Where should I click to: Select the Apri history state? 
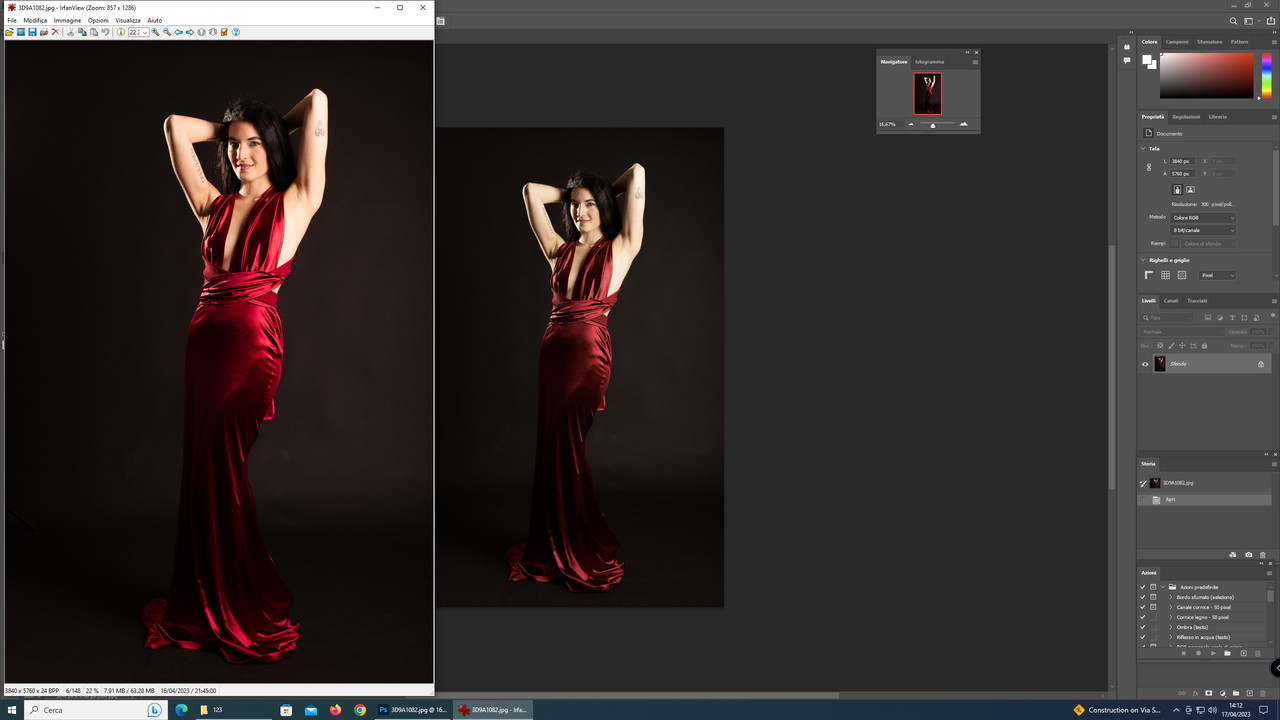(x=1204, y=499)
